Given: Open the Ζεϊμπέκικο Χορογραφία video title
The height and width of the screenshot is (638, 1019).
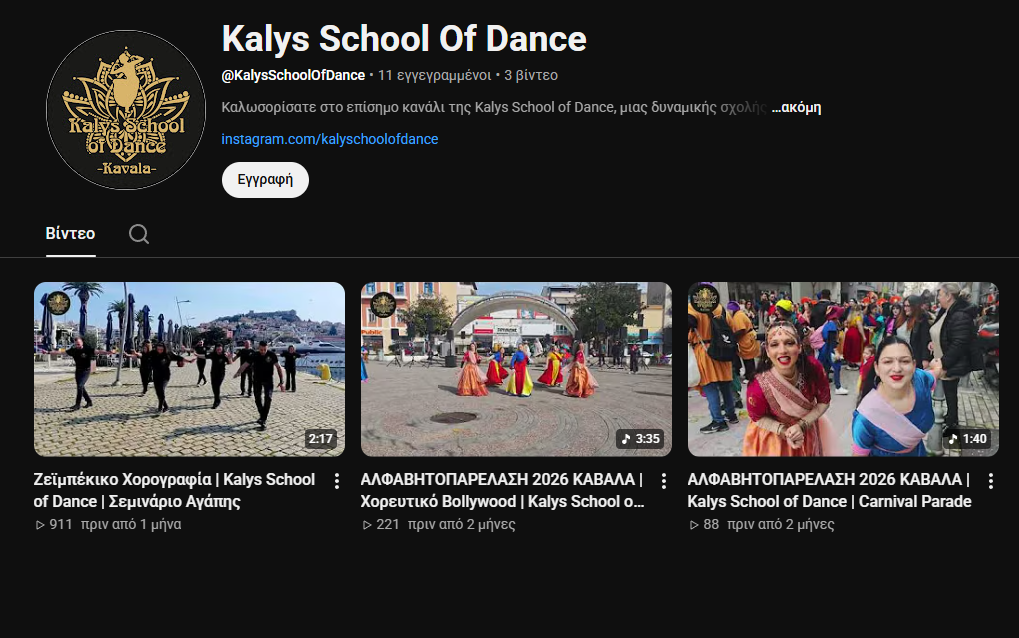Looking at the screenshot, I should [174, 491].
